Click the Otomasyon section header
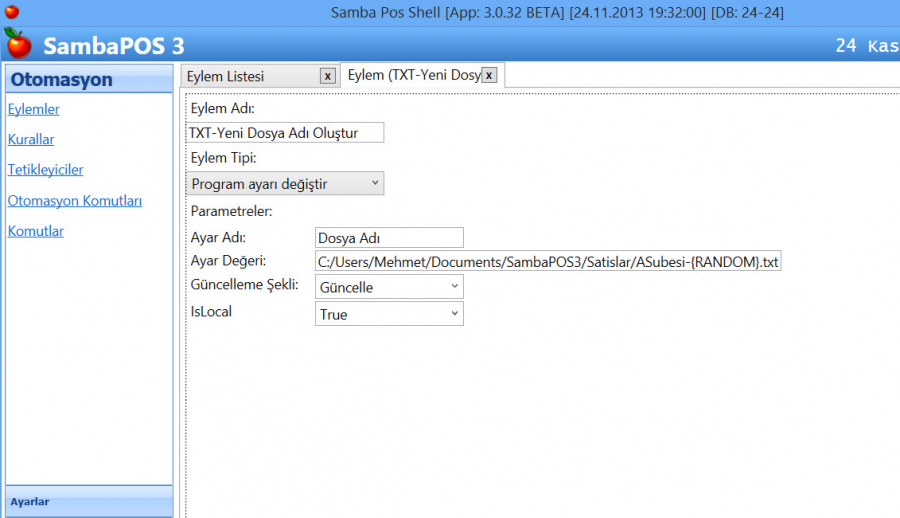Image resolution: width=900 pixels, height=518 pixels. coord(90,79)
